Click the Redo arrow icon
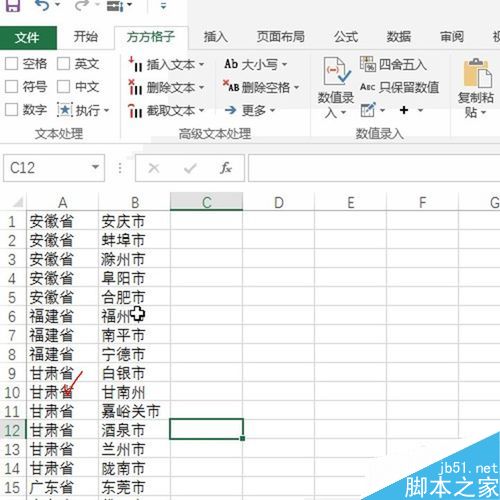The image size is (500, 500). (x=81, y=5)
